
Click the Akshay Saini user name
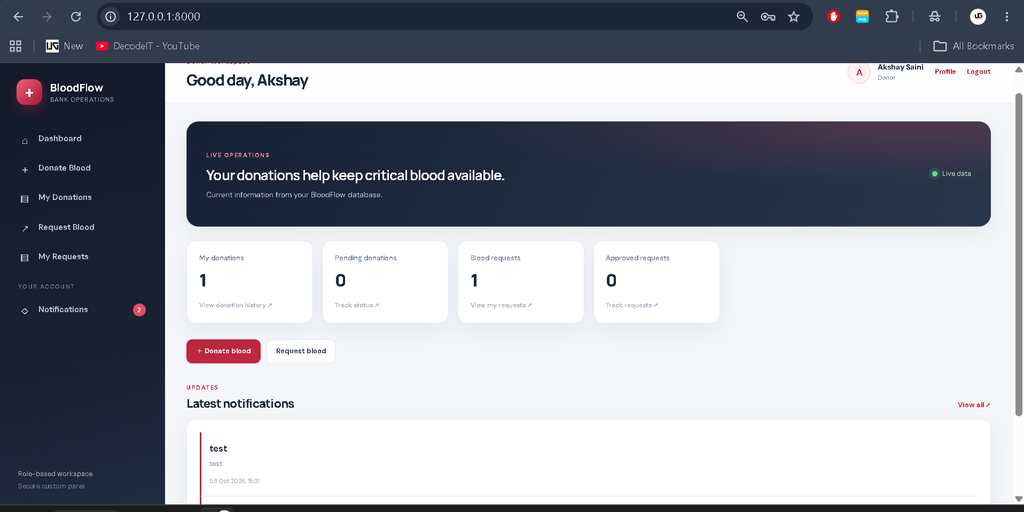900,67
